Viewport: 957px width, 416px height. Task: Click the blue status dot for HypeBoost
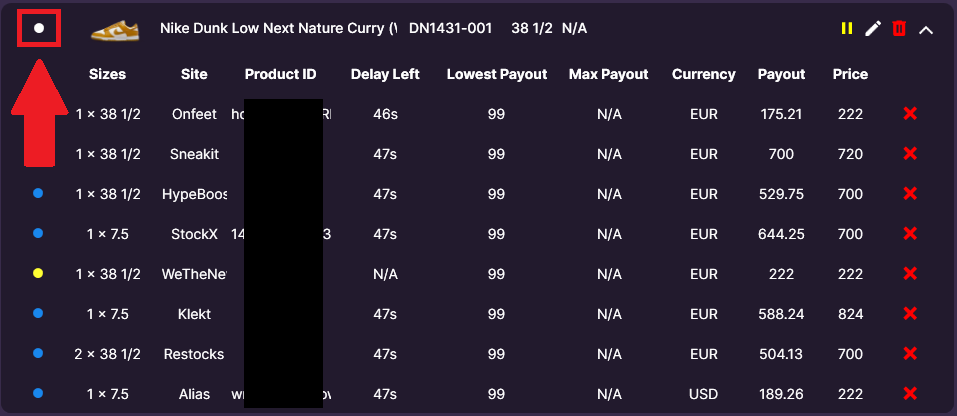pyautogui.click(x=38, y=193)
